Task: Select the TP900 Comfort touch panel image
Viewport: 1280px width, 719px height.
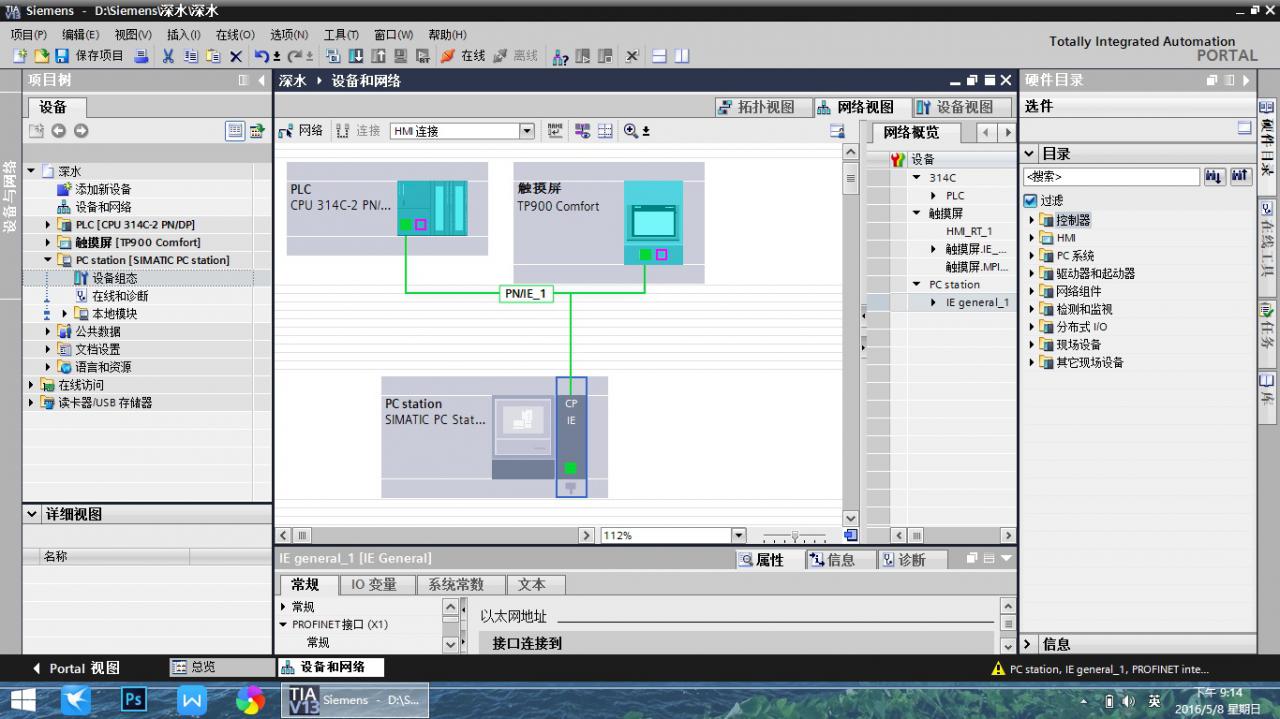Action: [653, 222]
